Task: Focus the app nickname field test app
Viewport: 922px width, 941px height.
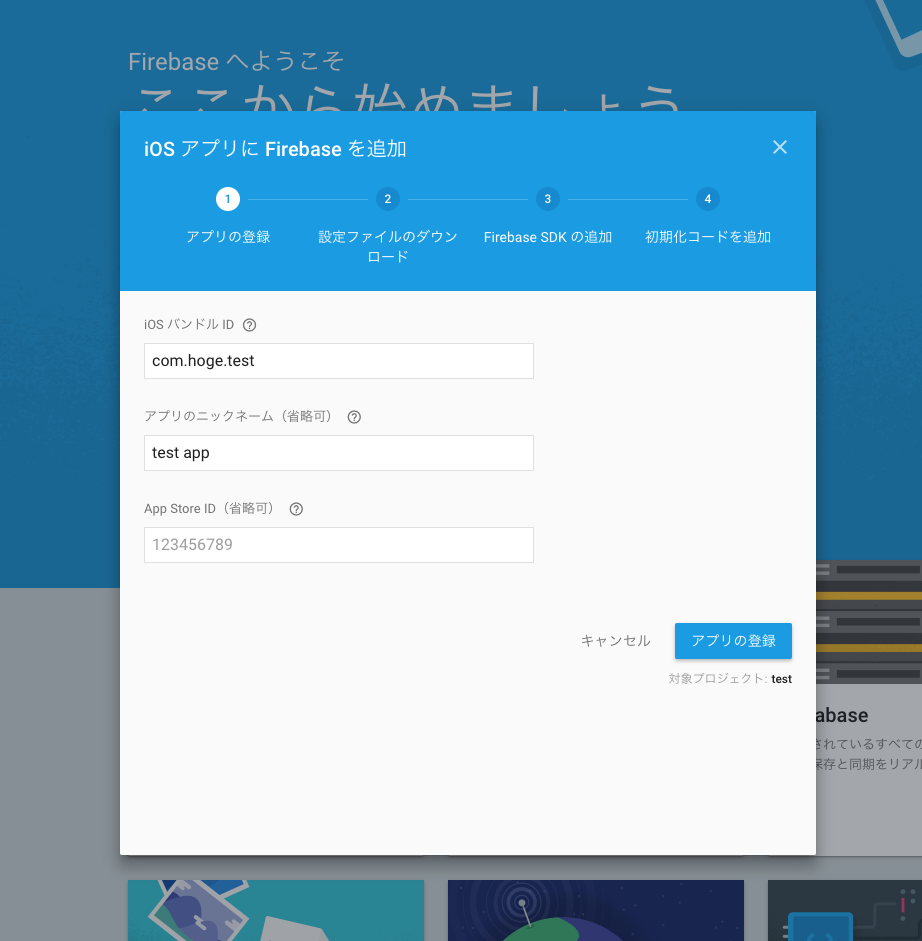Action: [339, 452]
